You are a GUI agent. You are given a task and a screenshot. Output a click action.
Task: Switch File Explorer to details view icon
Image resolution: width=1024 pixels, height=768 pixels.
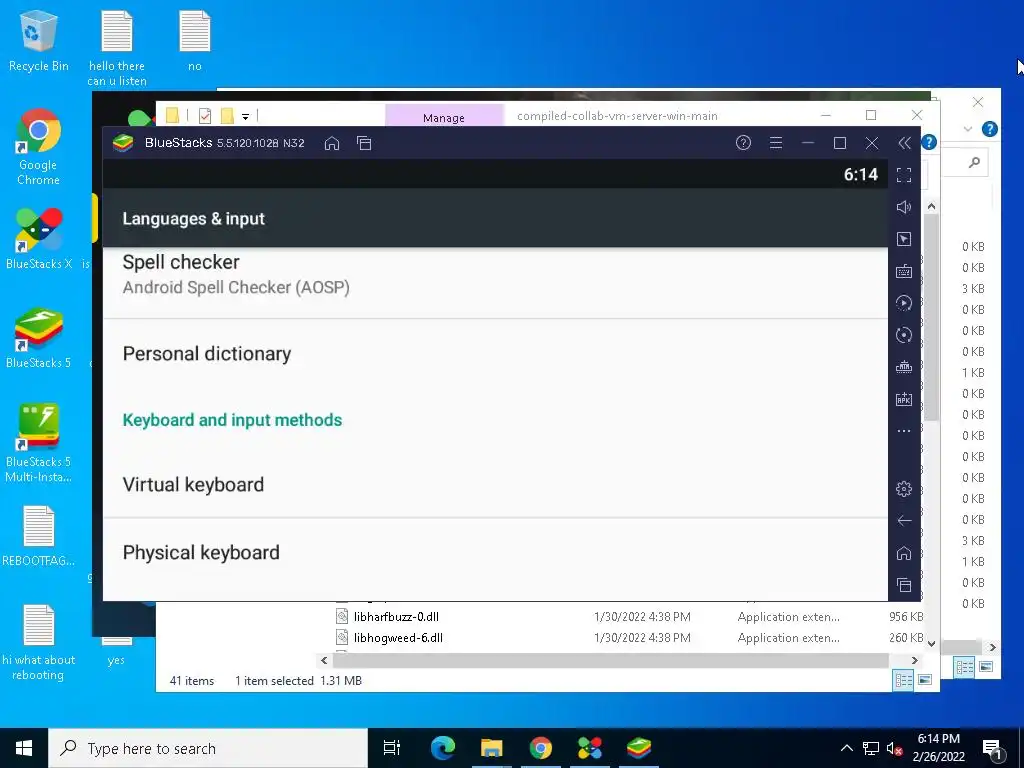pos(904,680)
